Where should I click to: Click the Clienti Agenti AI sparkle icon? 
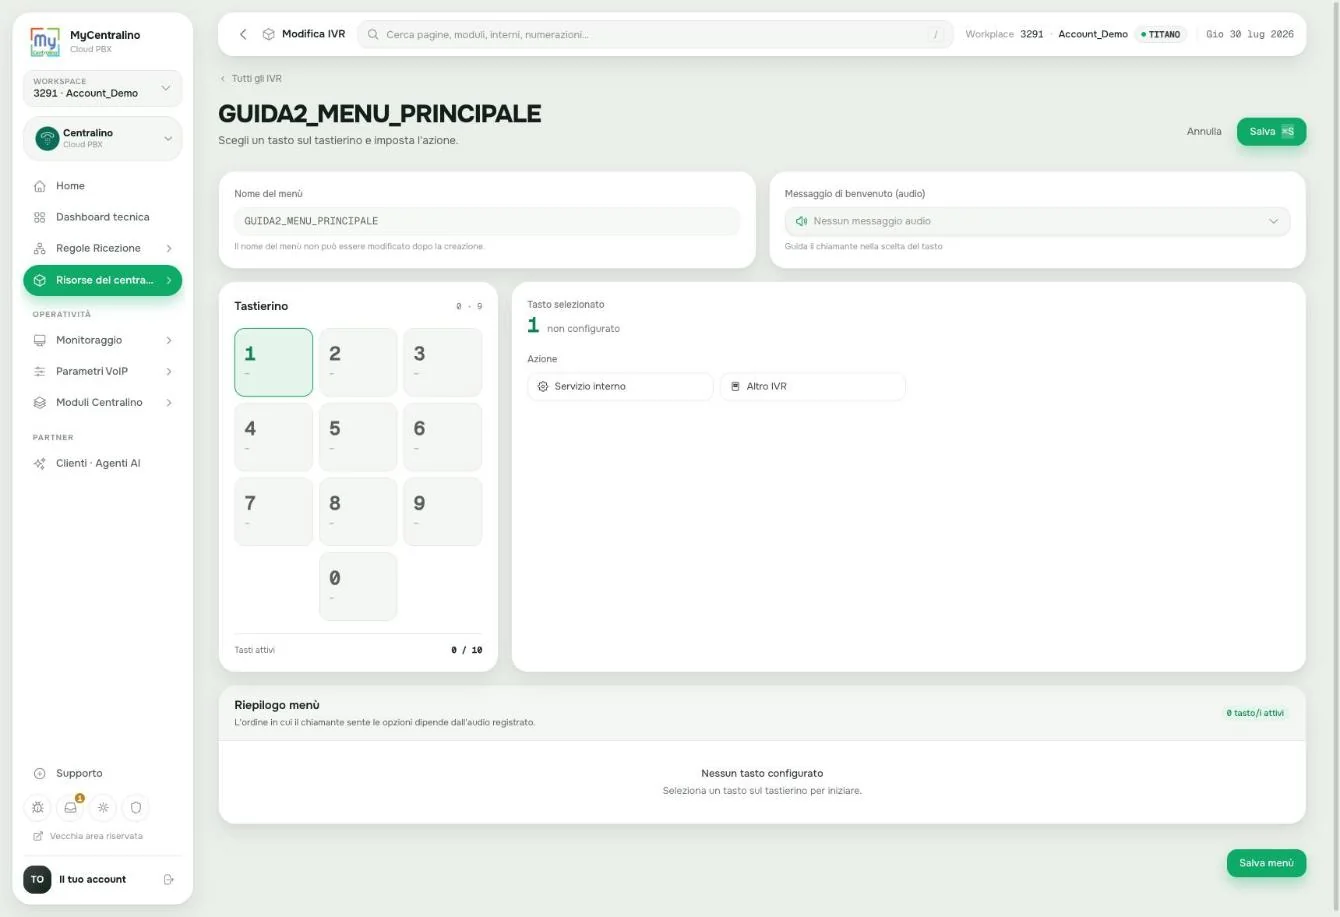(x=40, y=463)
